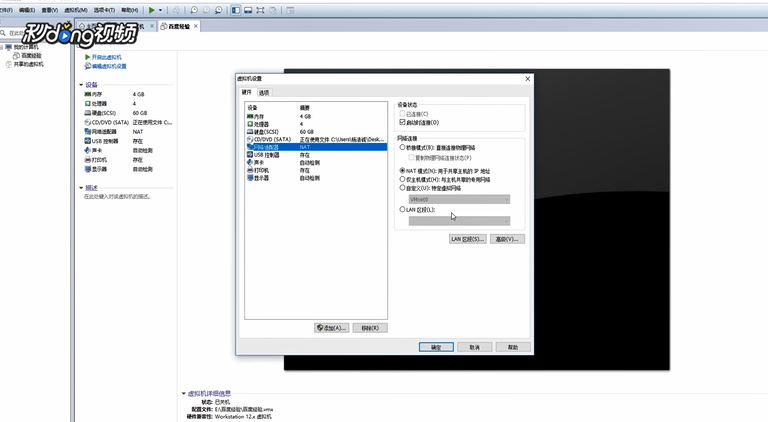
Task: Open the power options dropdown arrow beside play
Action: coord(160,10)
